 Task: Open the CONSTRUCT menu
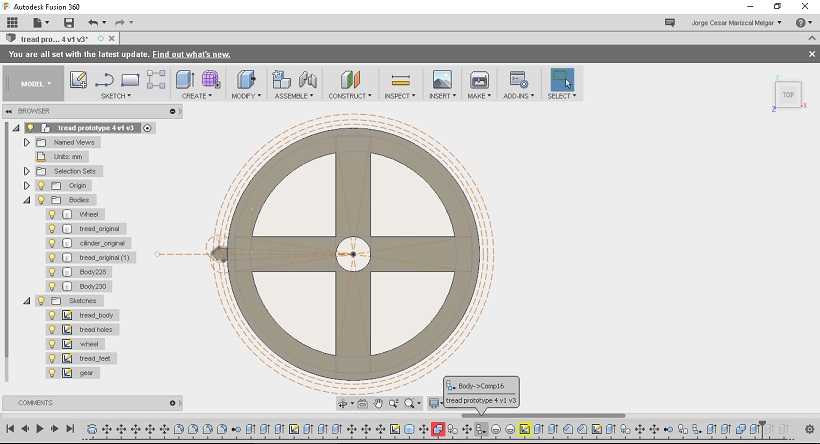click(350, 96)
